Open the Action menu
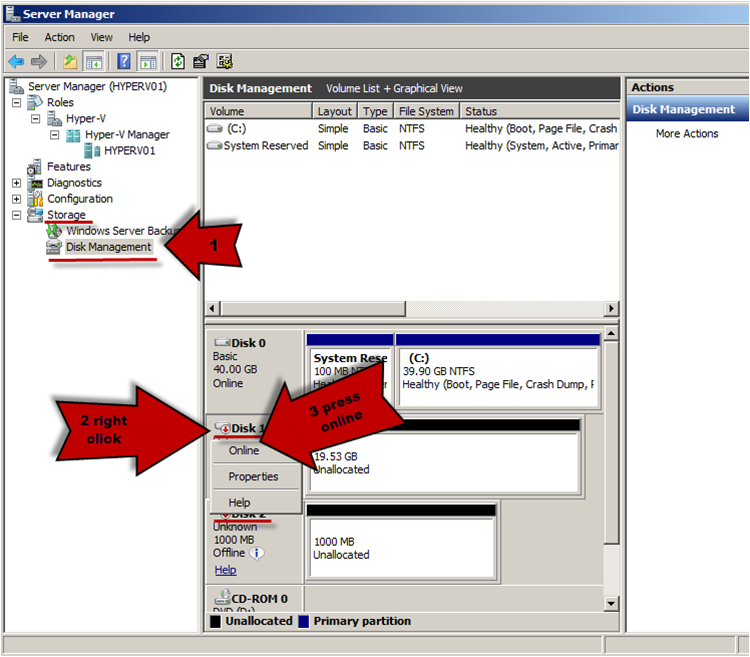This screenshot has width=750, height=657. 60,37
